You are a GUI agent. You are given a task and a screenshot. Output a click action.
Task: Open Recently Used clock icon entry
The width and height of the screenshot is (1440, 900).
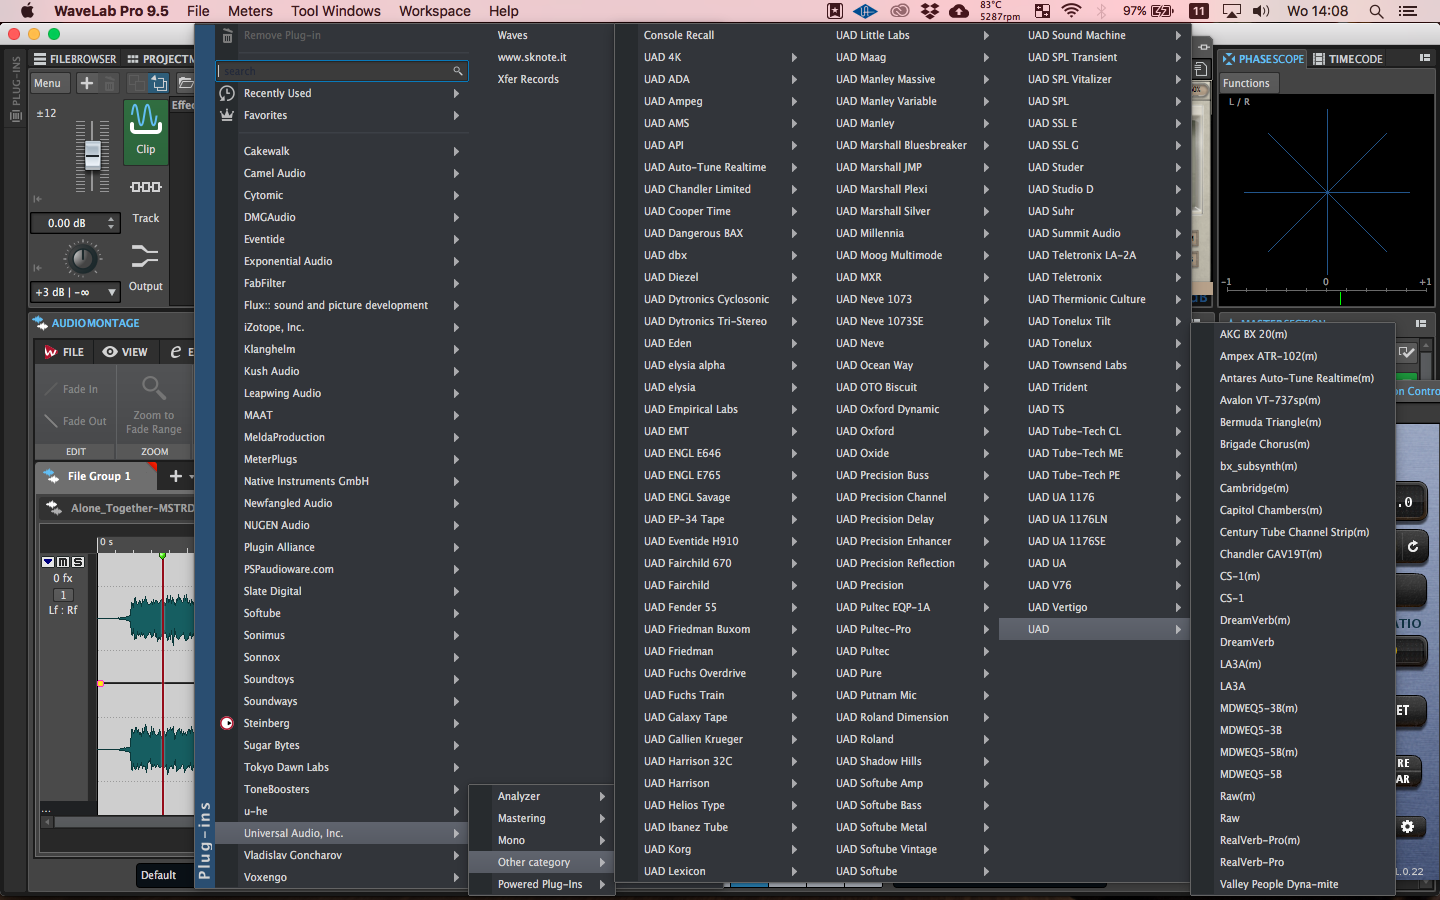point(227,93)
